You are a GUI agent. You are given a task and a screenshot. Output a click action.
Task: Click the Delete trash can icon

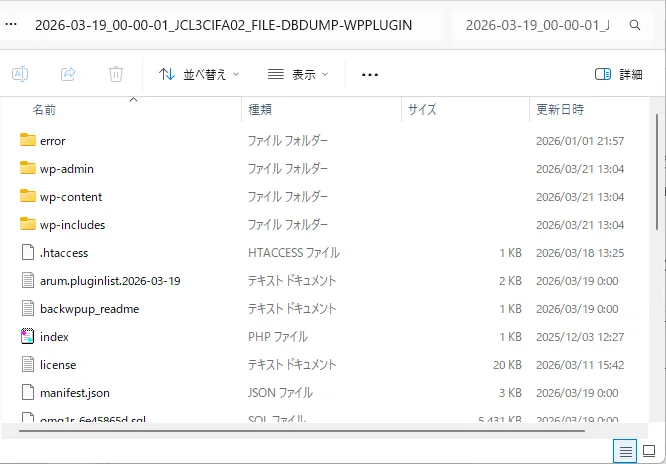tap(116, 74)
